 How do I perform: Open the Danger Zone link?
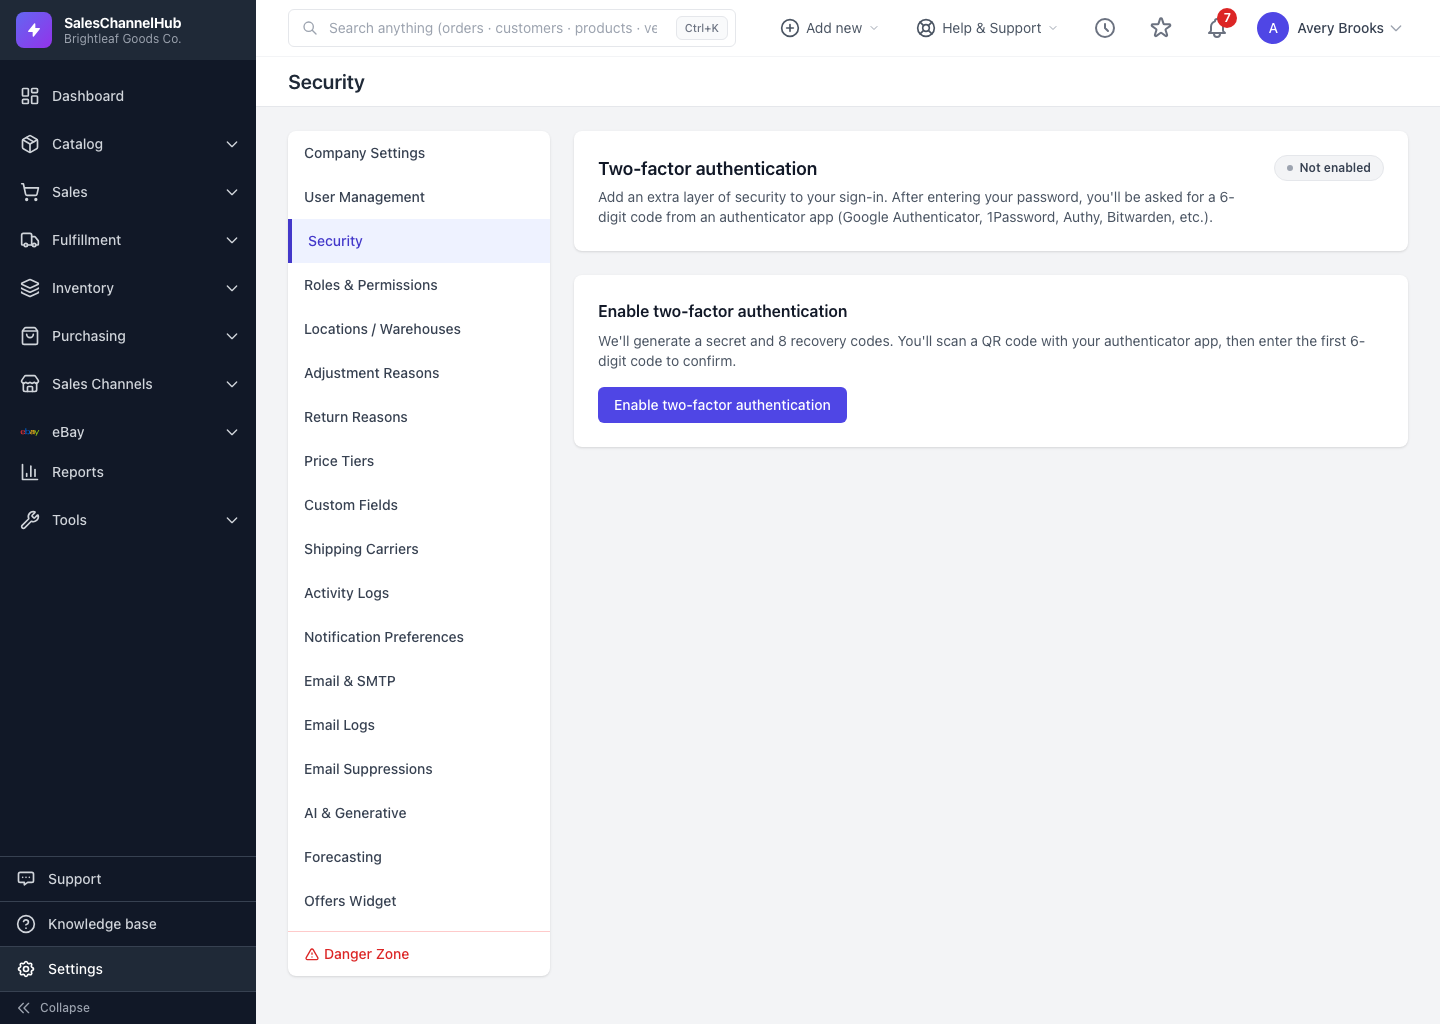[419, 954]
